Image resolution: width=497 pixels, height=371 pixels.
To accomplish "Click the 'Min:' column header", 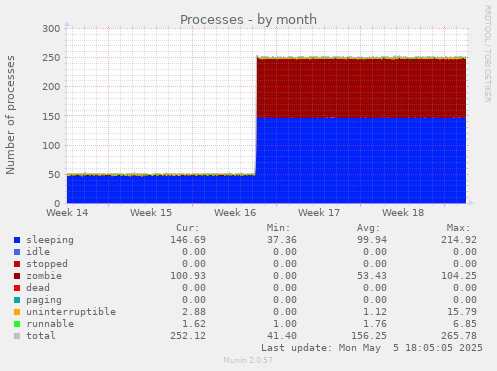I will [278, 228].
